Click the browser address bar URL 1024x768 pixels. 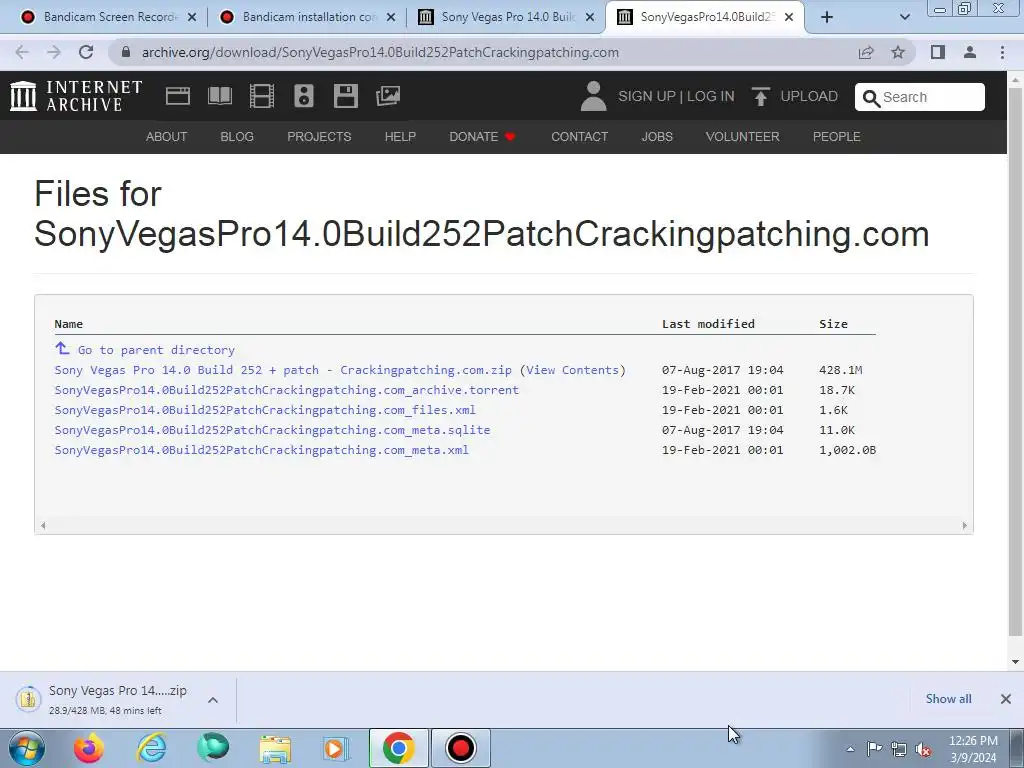pos(380,52)
